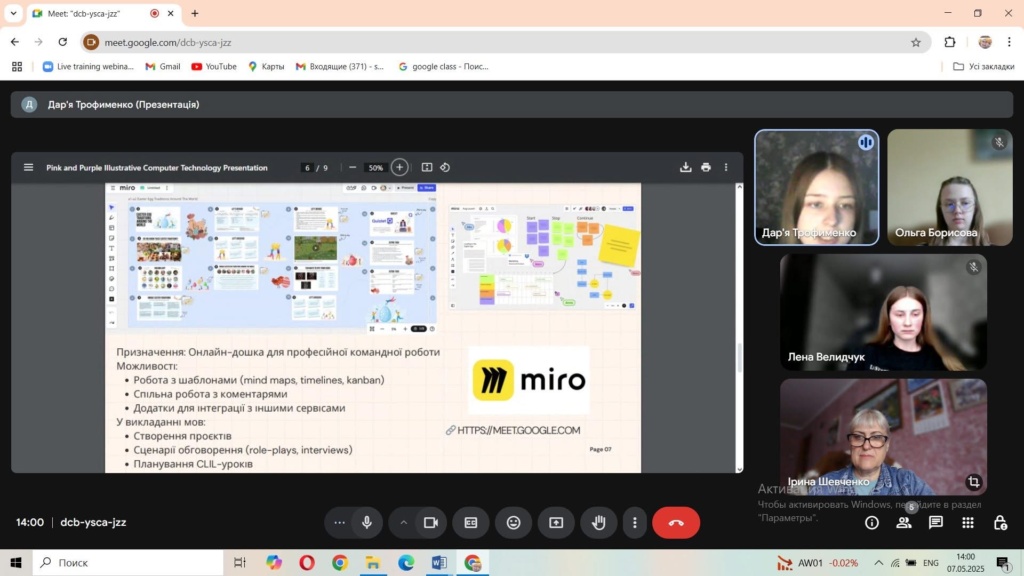
Task: Show hidden system tray icons
Action: tap(878, 562)
